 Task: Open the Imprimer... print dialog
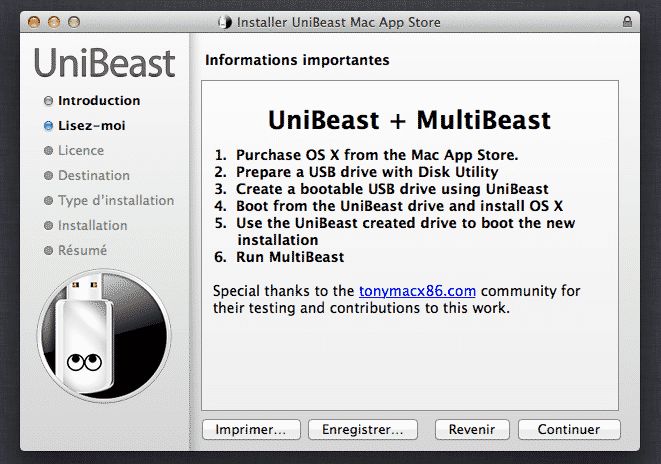click(251, 429)
